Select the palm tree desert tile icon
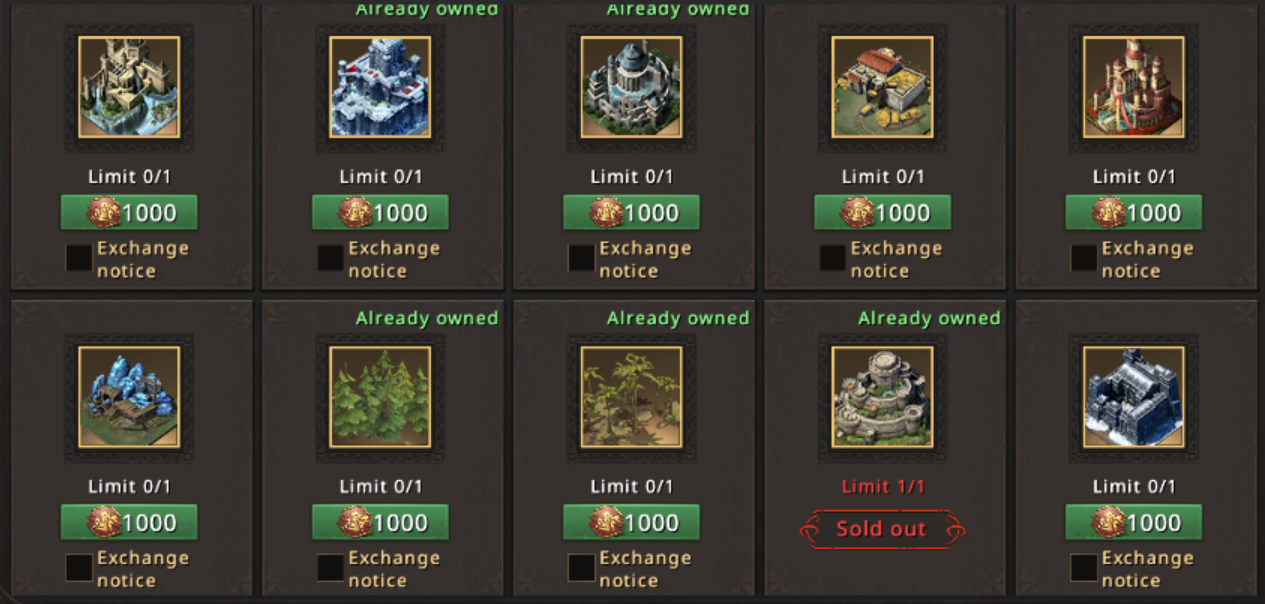Viewport: 1265px width, 604px height. 631,397
